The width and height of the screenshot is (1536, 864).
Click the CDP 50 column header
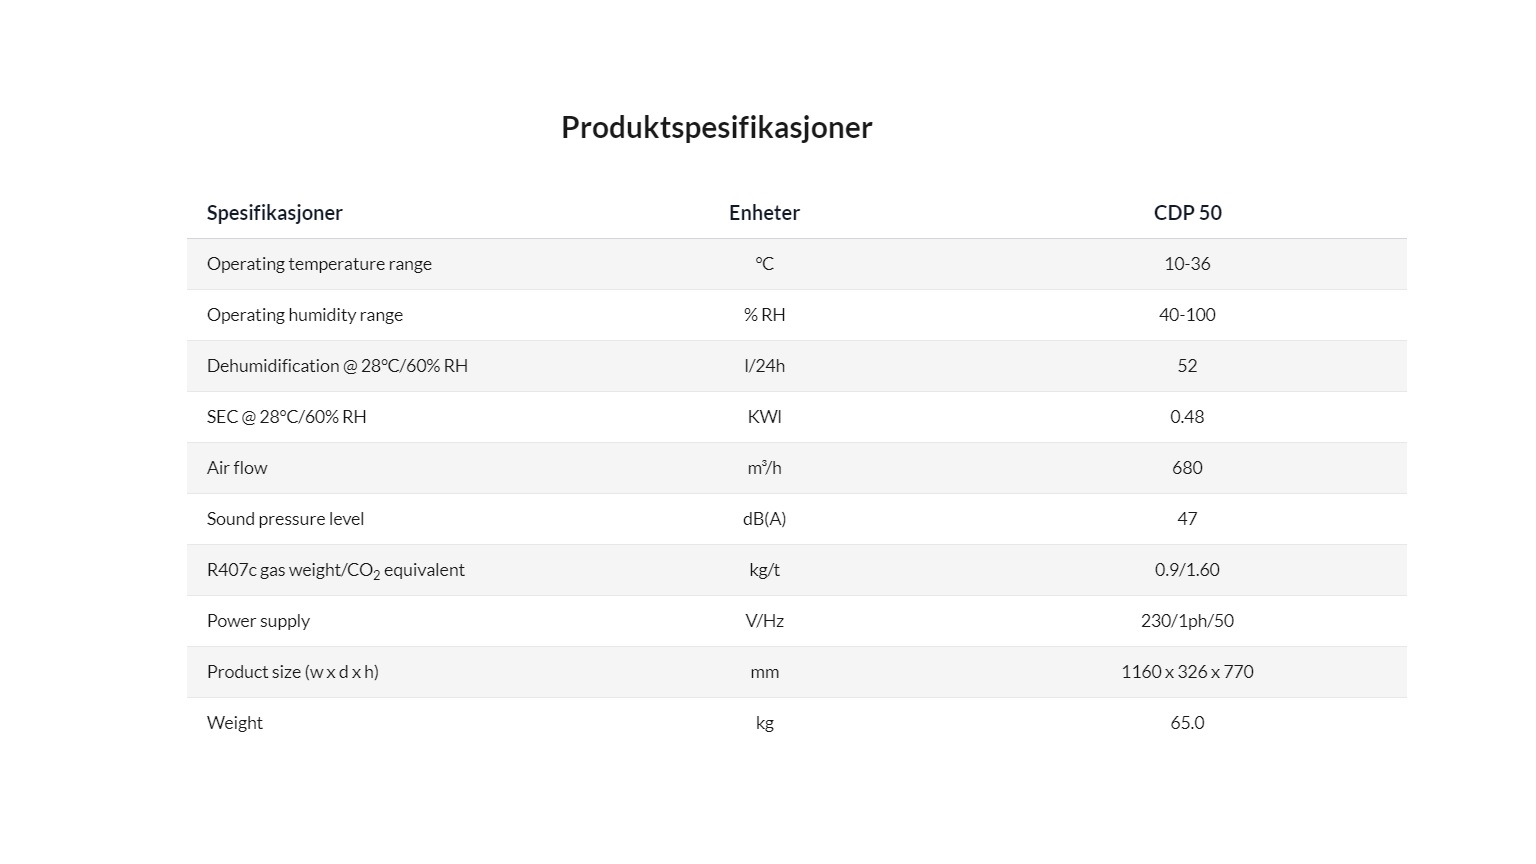tap(1187, 213)
